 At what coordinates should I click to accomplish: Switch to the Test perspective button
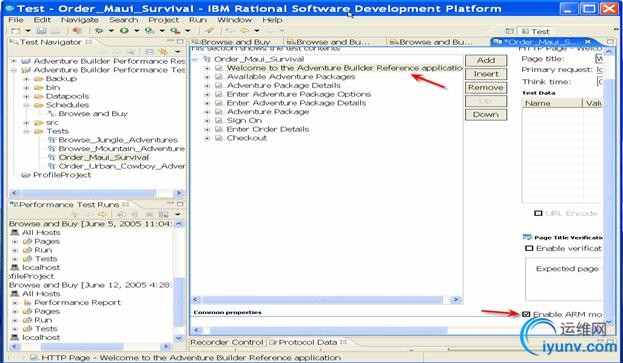pos(535,31)
